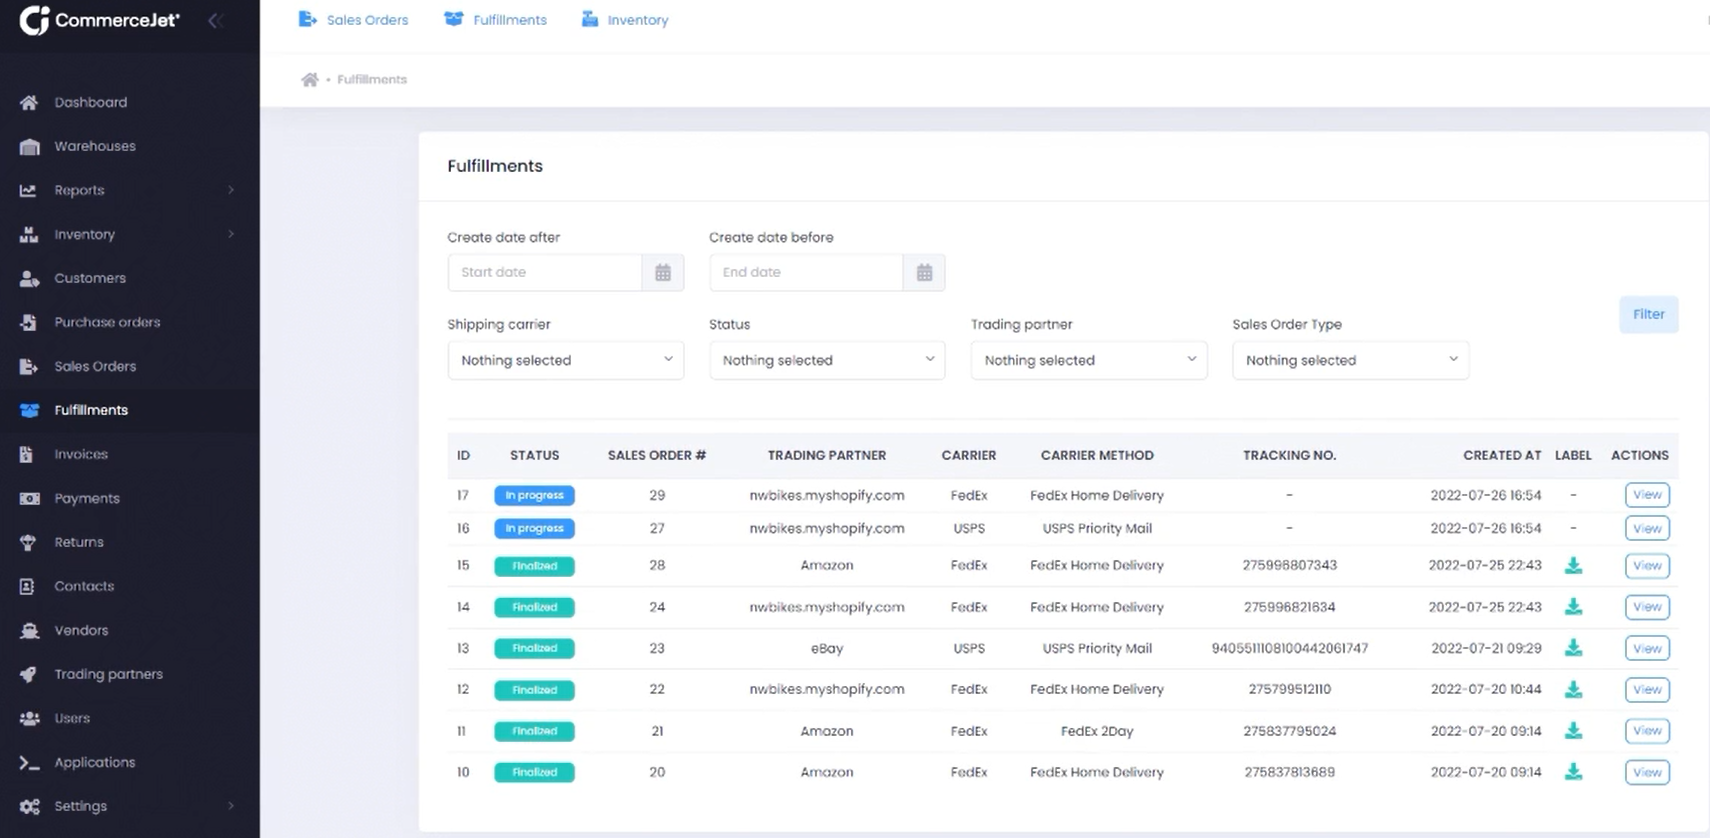Open the Status filter dropdown
1710x838 pixels.
click(x=827, y=360)
